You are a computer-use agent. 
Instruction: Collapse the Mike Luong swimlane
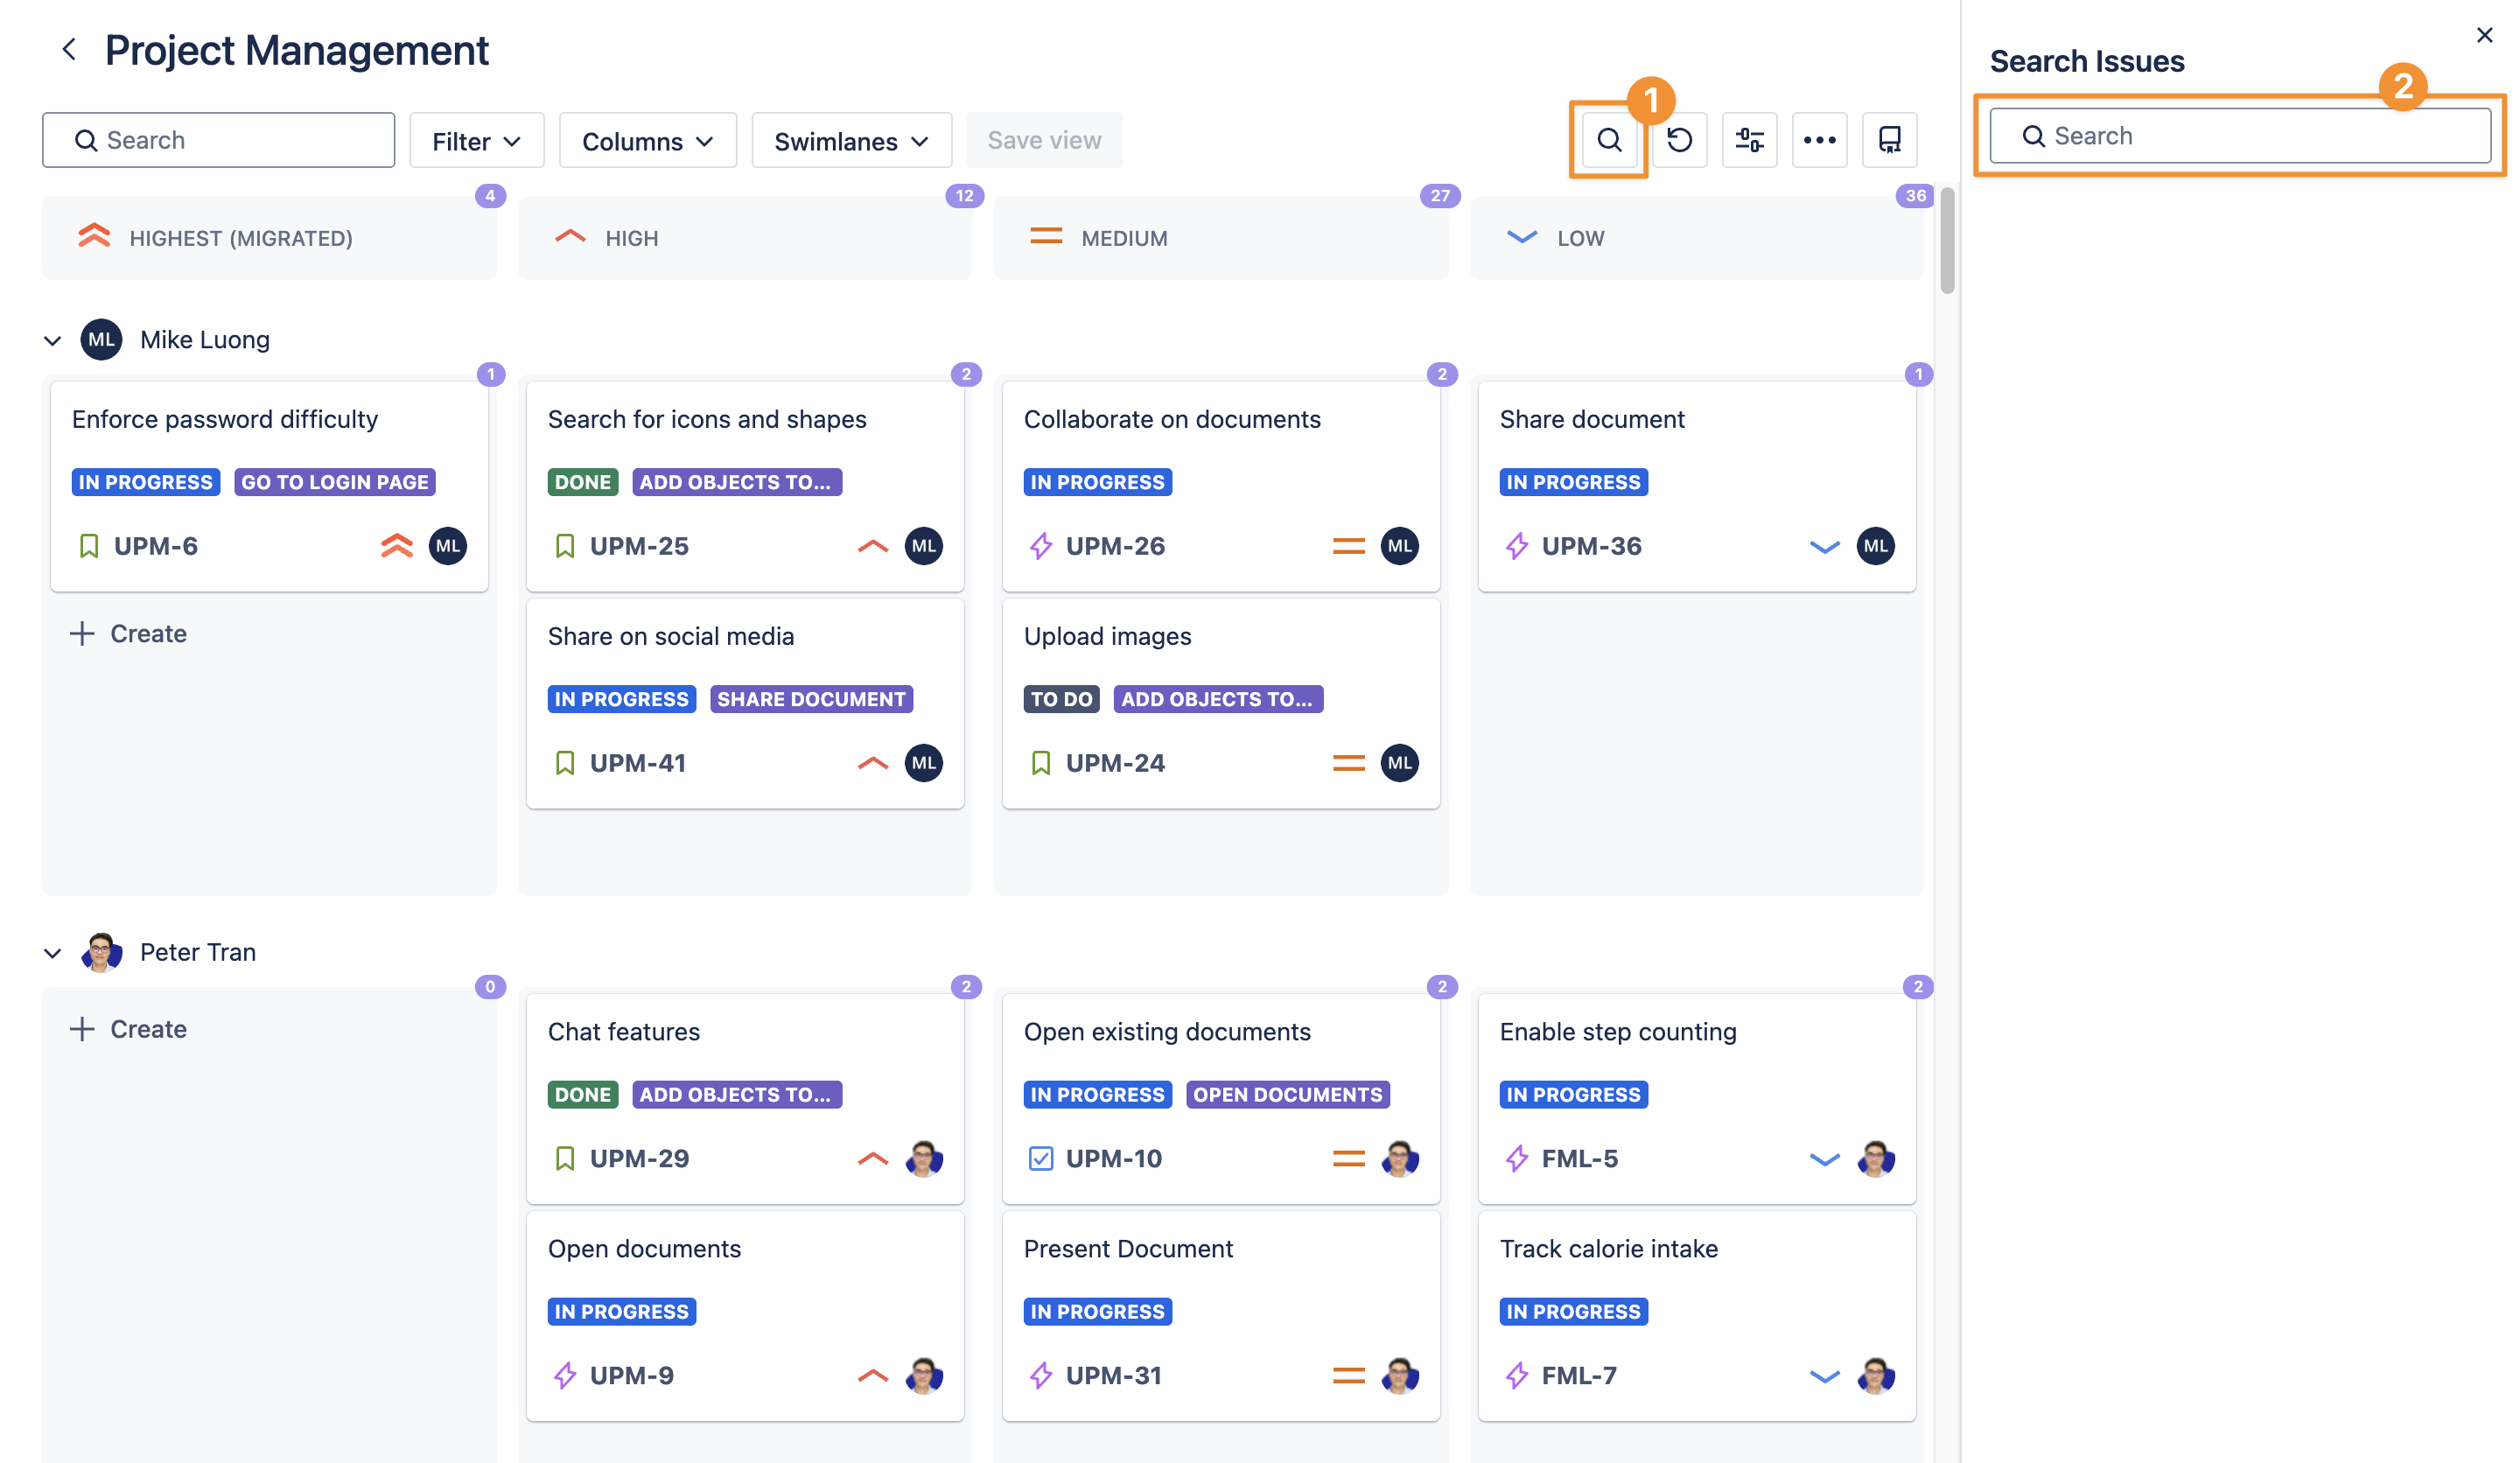(53, 341)
